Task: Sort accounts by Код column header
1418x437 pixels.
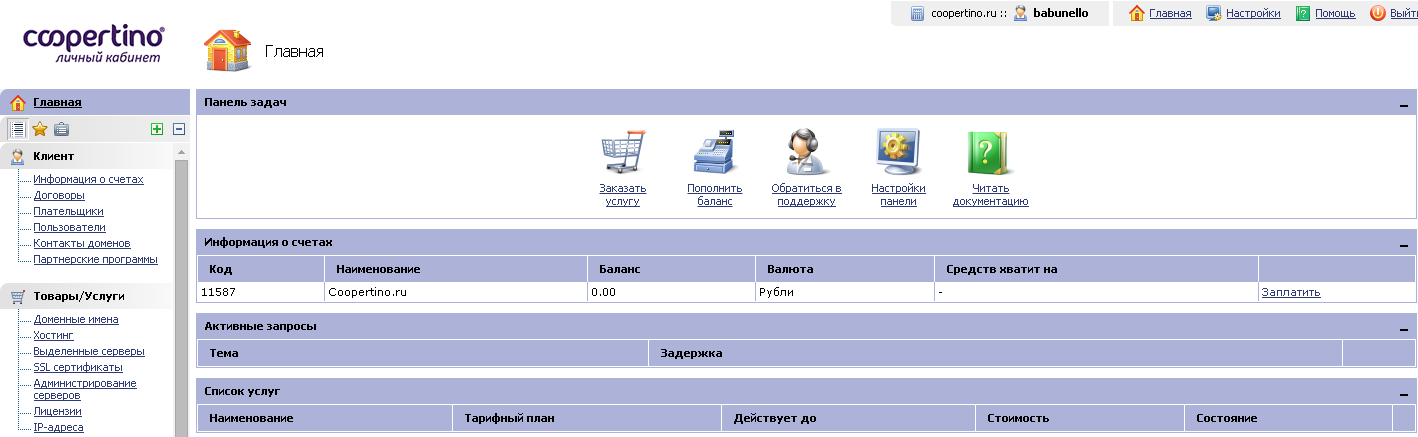Action: pyautogui.click(x=260, y=269)
